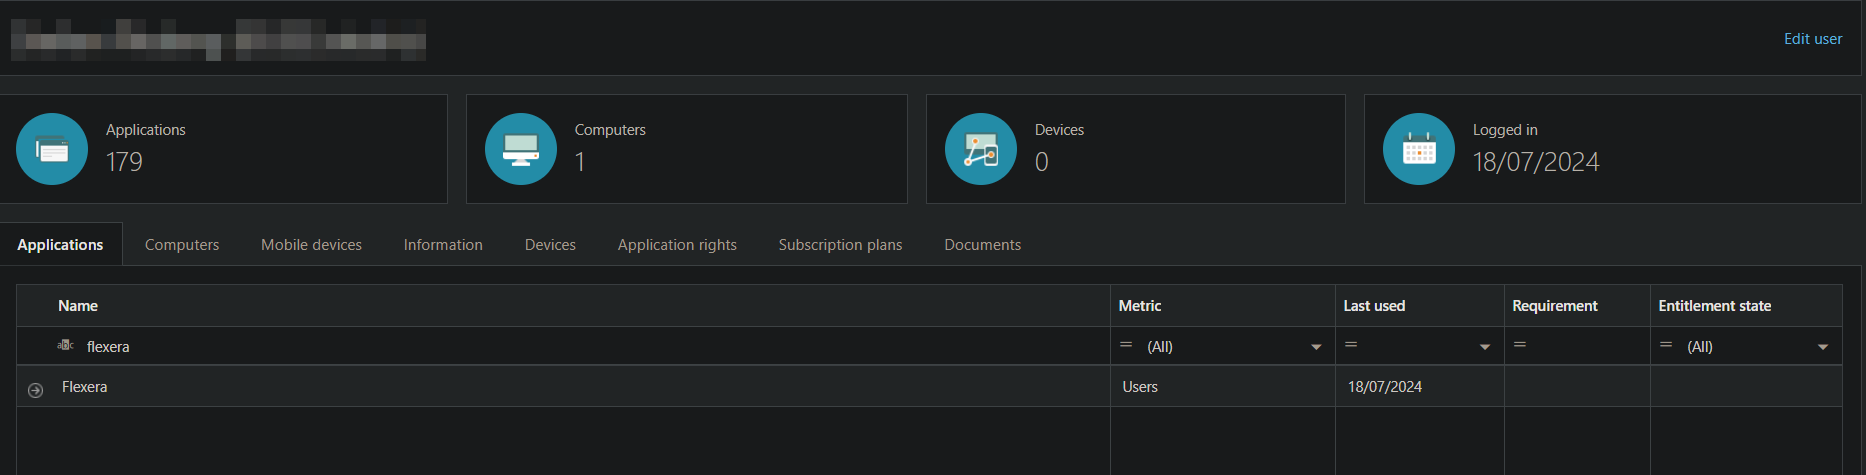Select the Devices tab
The width and height of the screenshot is (1866, 475).
pyautogui.click(x=550, y=244)
